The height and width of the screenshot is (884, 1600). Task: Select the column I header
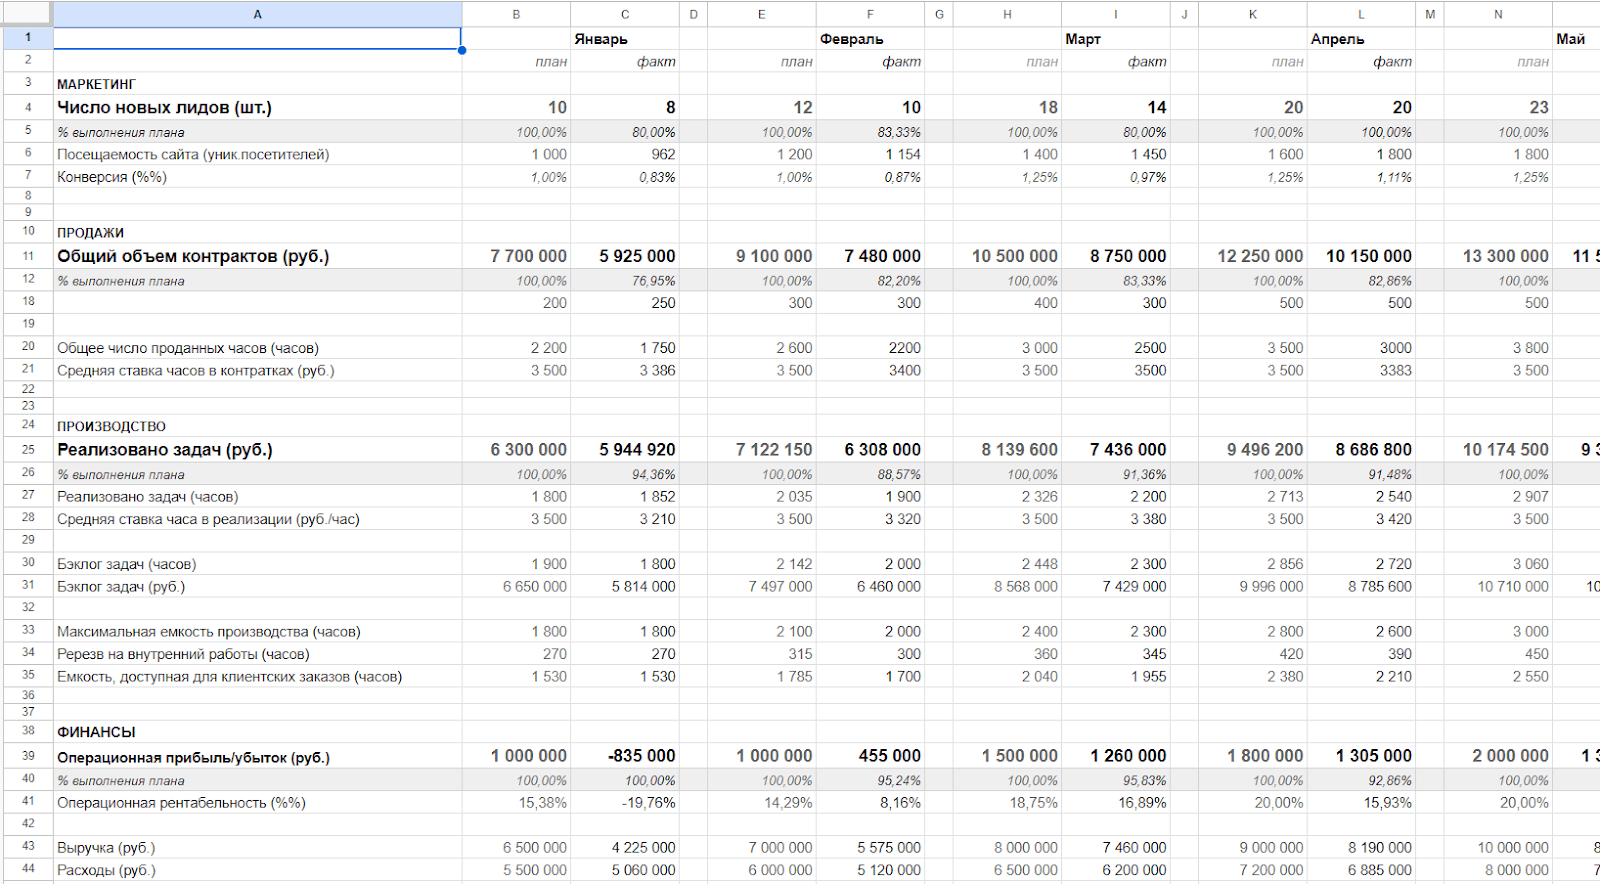click(x=1116, y=14)
